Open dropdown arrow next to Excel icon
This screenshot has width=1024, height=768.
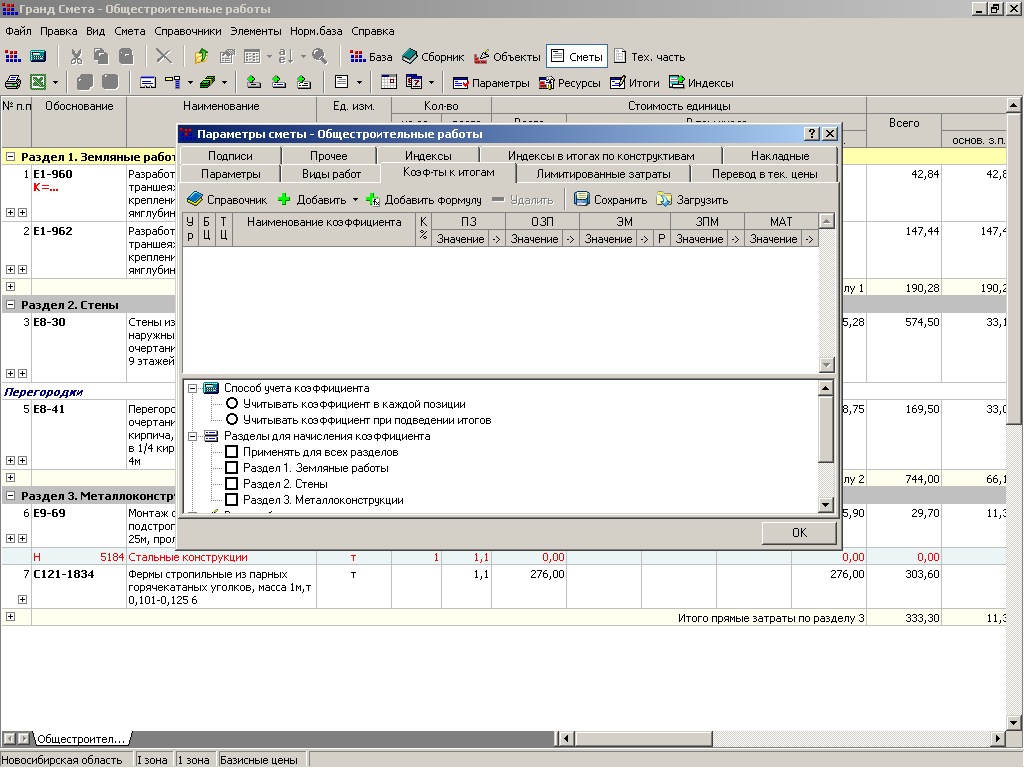coord(56,83)
